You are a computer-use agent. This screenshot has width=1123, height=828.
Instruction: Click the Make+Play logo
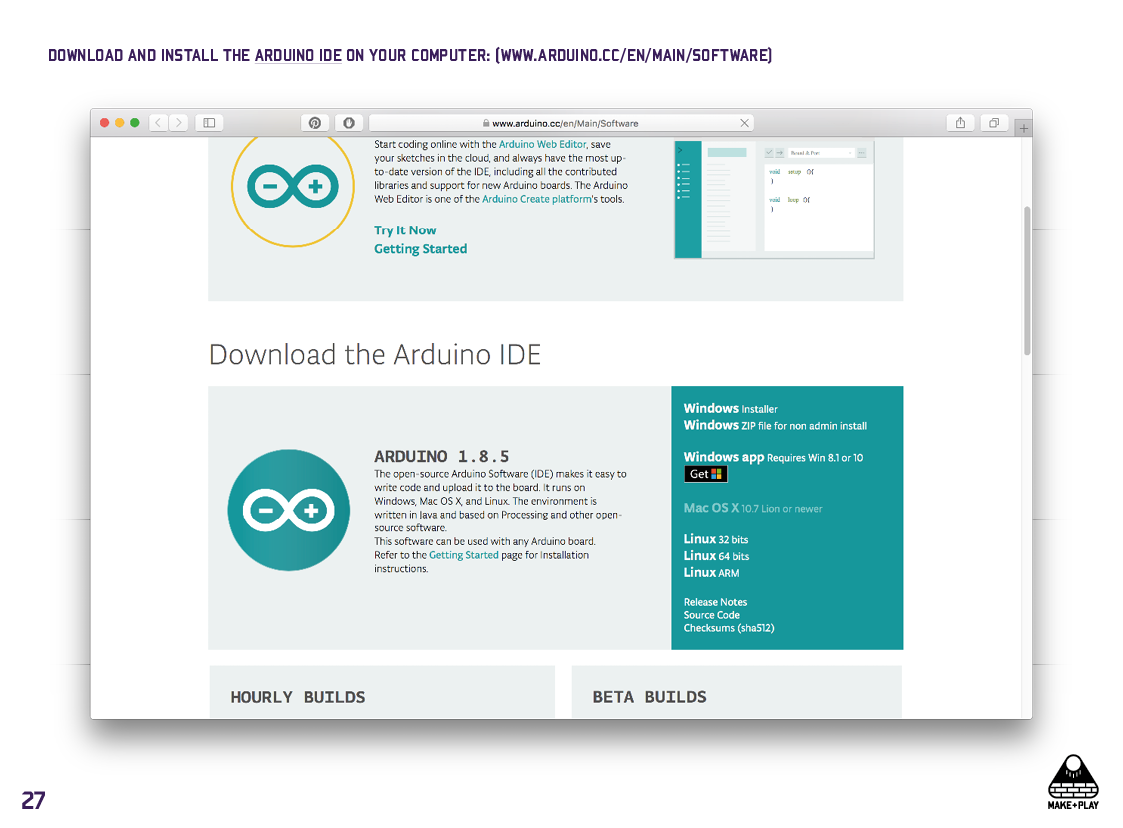coord(1073,782)
